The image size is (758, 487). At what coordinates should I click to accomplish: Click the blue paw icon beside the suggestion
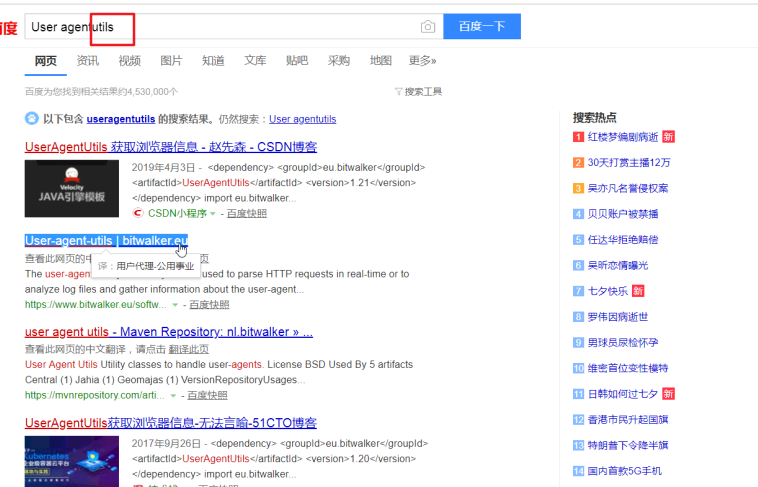[x=31, y=118]
